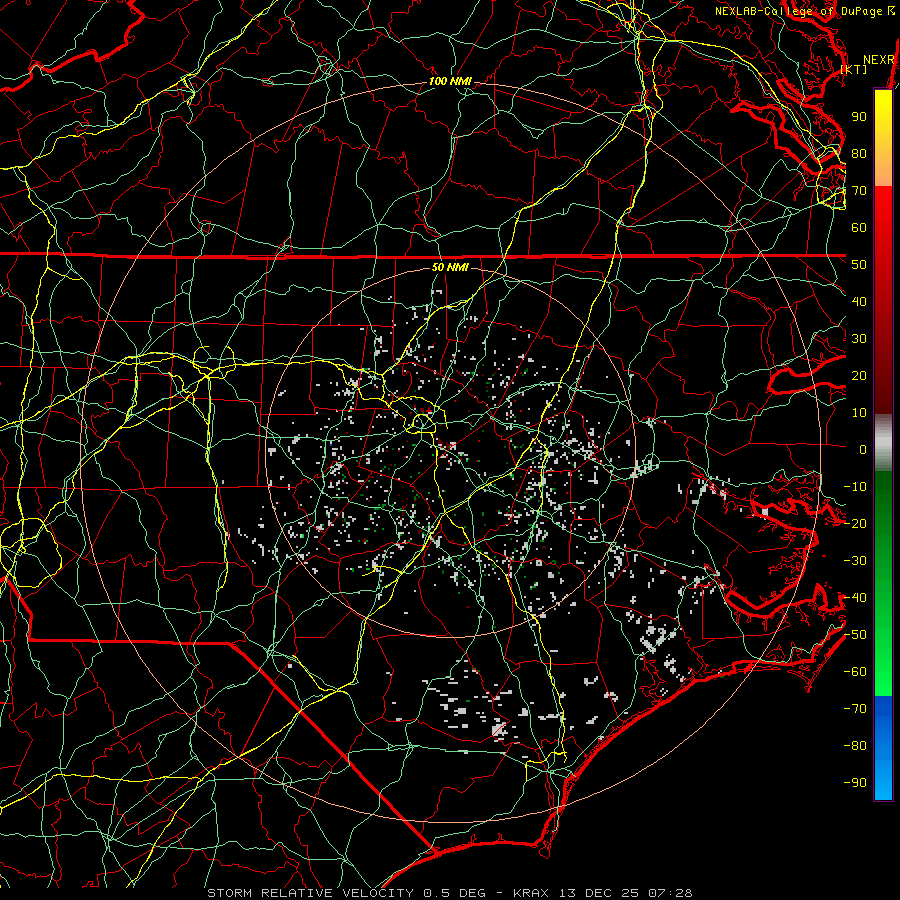
Task: Click the 10 value on velocity scale
Action: [859, 413]
